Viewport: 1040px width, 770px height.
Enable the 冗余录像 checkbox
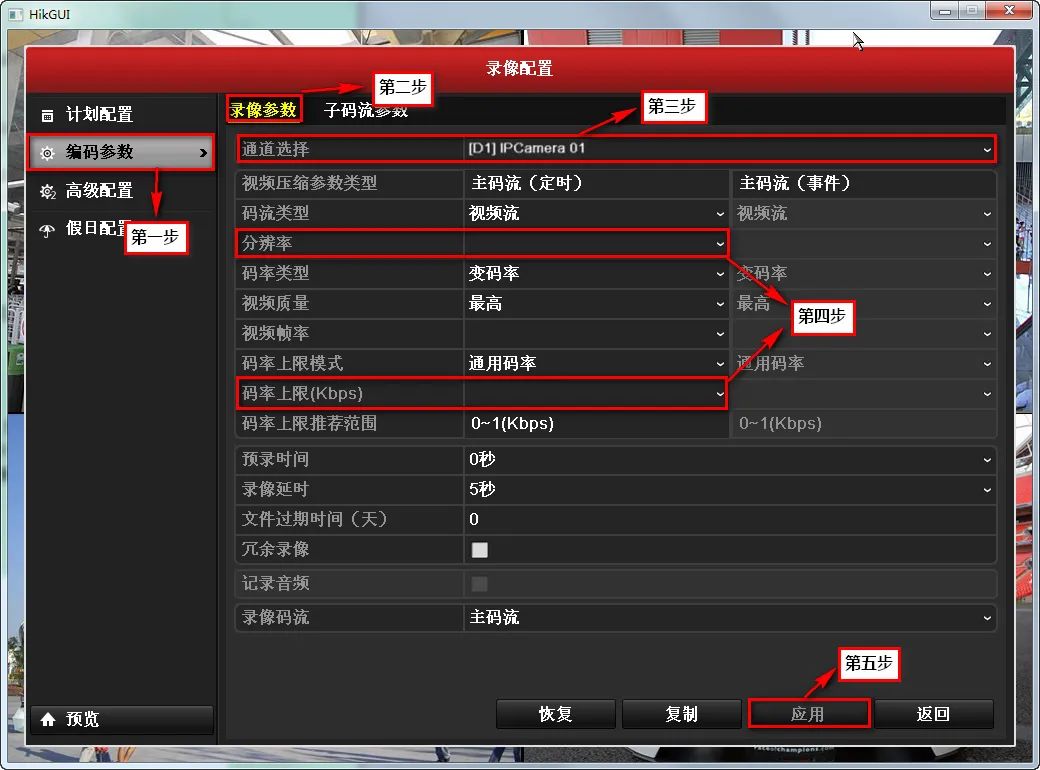click(480, 549)
